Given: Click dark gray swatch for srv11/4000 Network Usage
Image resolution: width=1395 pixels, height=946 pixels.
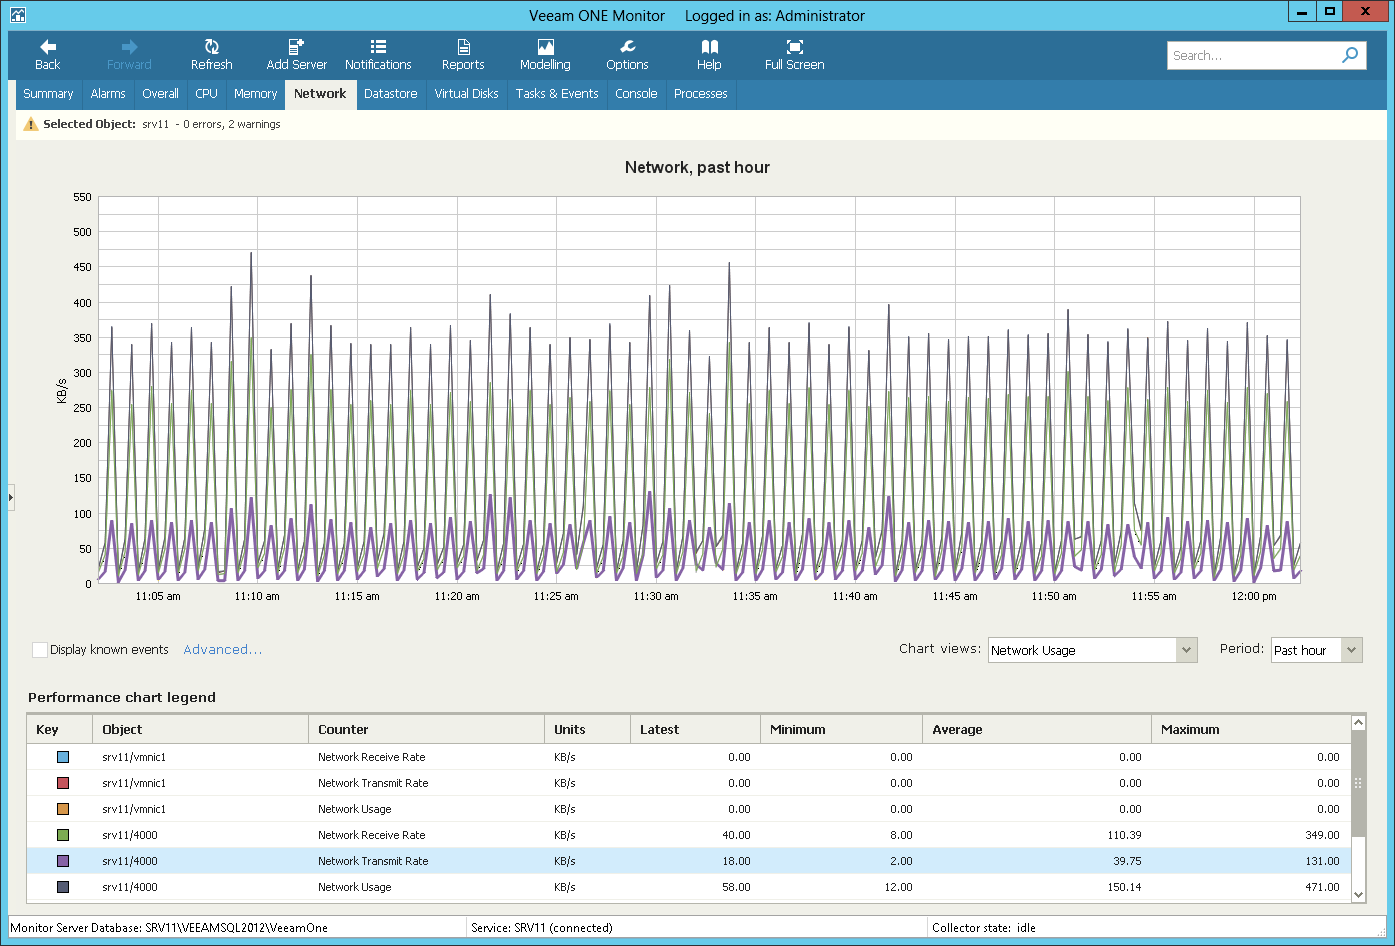Looking at the screenshot, I should (63, 888).
